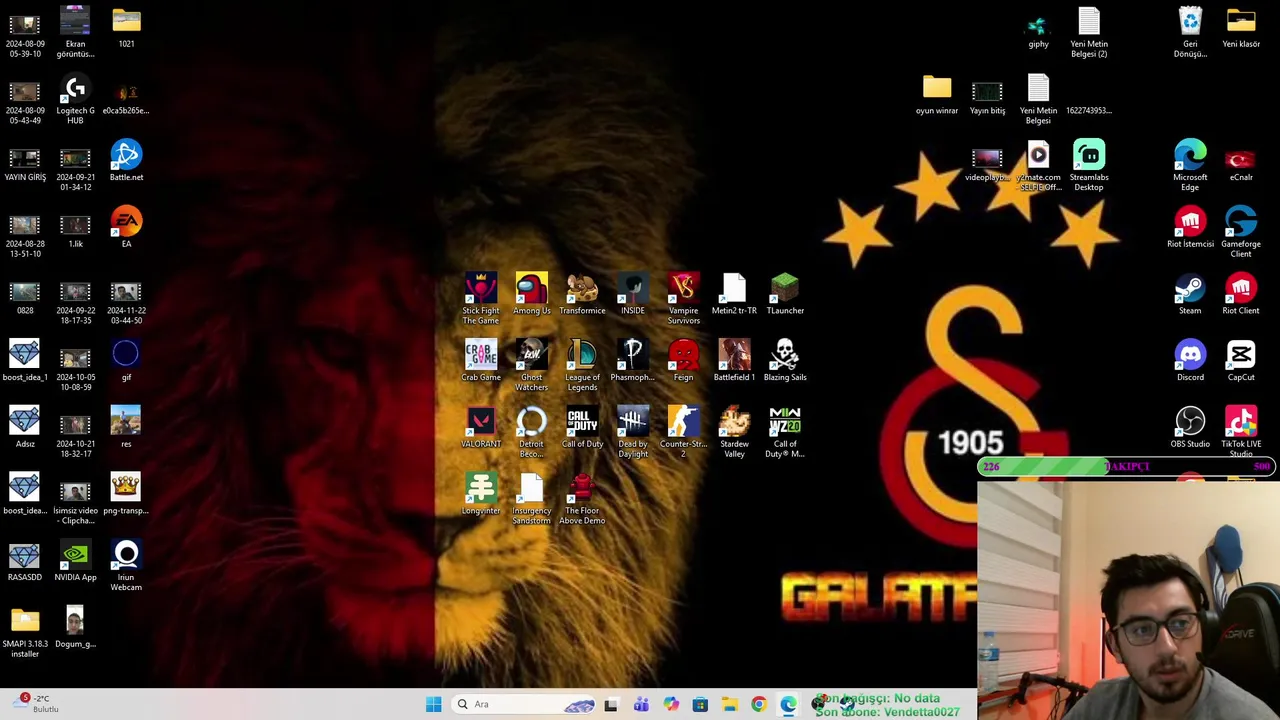Launch The Floor Above Demo shortcut
Image resolution: width=1280 pixels, height=720 pixels.
click(582, 499)
